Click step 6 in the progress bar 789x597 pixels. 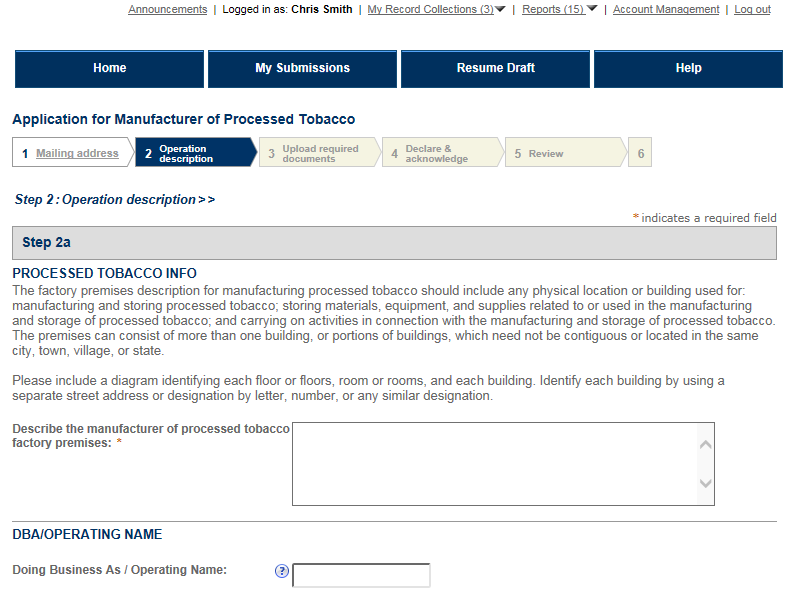(x=640, y=154)
